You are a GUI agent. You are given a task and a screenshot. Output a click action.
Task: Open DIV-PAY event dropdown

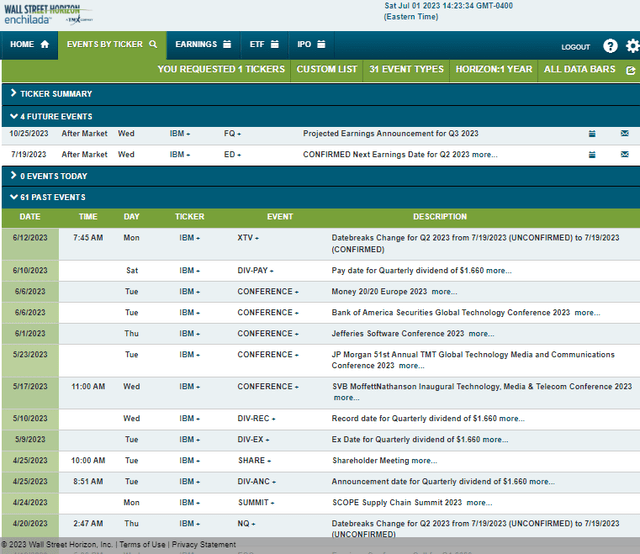pyautogui.click(x=255, y=270)
